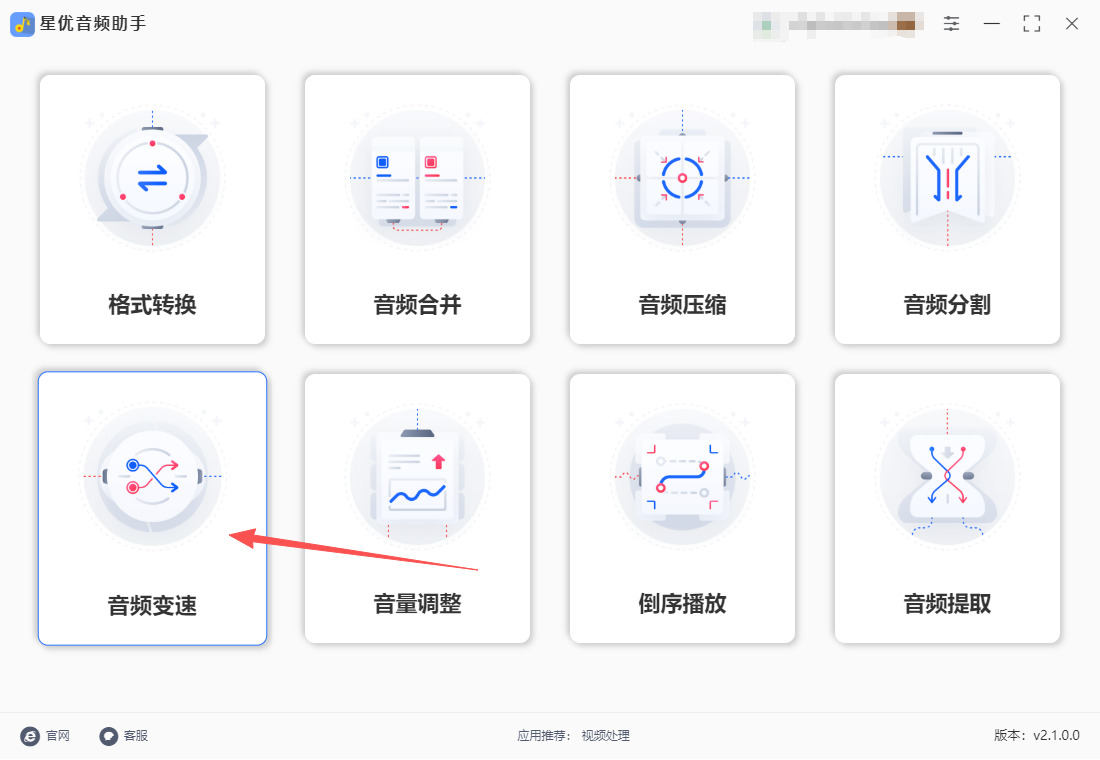The height and width of the screenshot is (760, 1100).
Task: Open the 音频压缩 audio compress icon
Action: pyautogui.click(x=682, y=178)
